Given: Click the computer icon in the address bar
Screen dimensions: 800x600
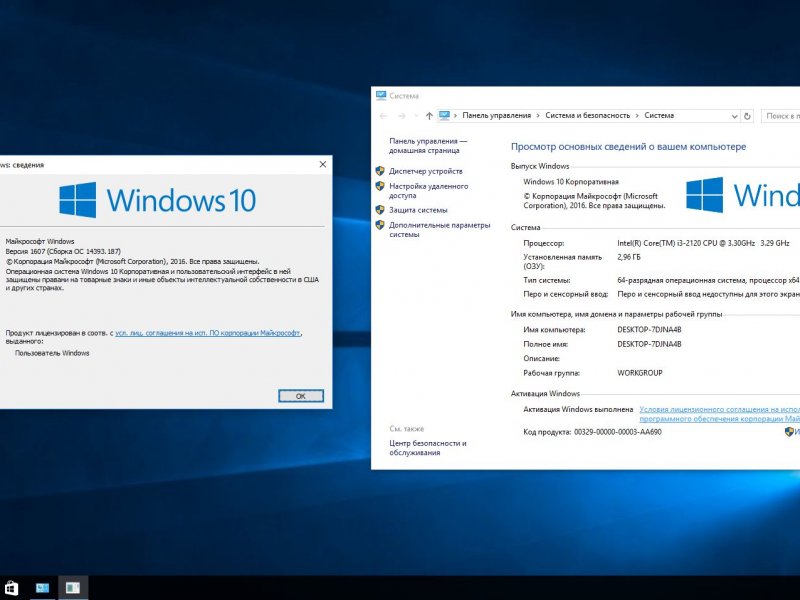Looking at the screenshot, I should [x=444, y=116].
